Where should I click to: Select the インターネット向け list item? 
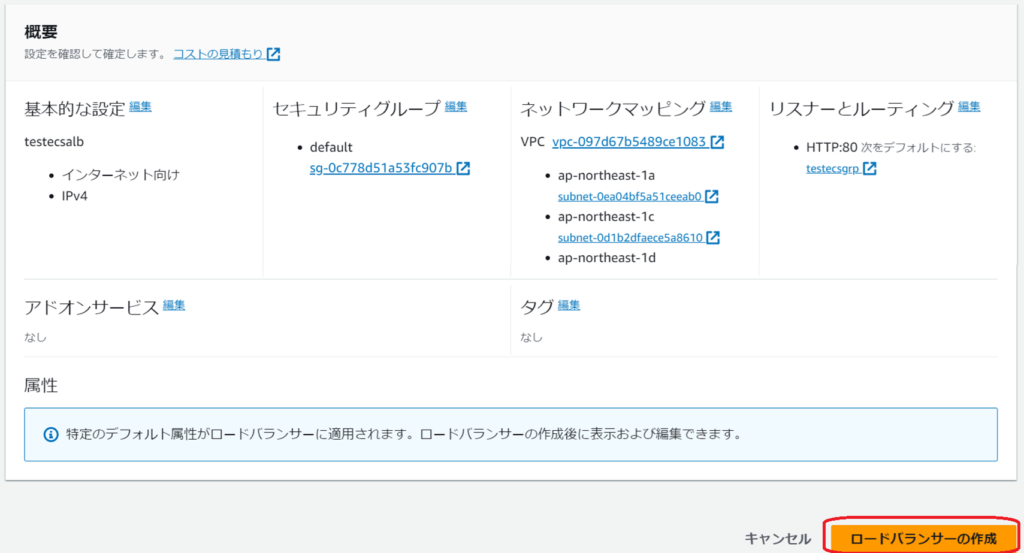tap(121, 175)
